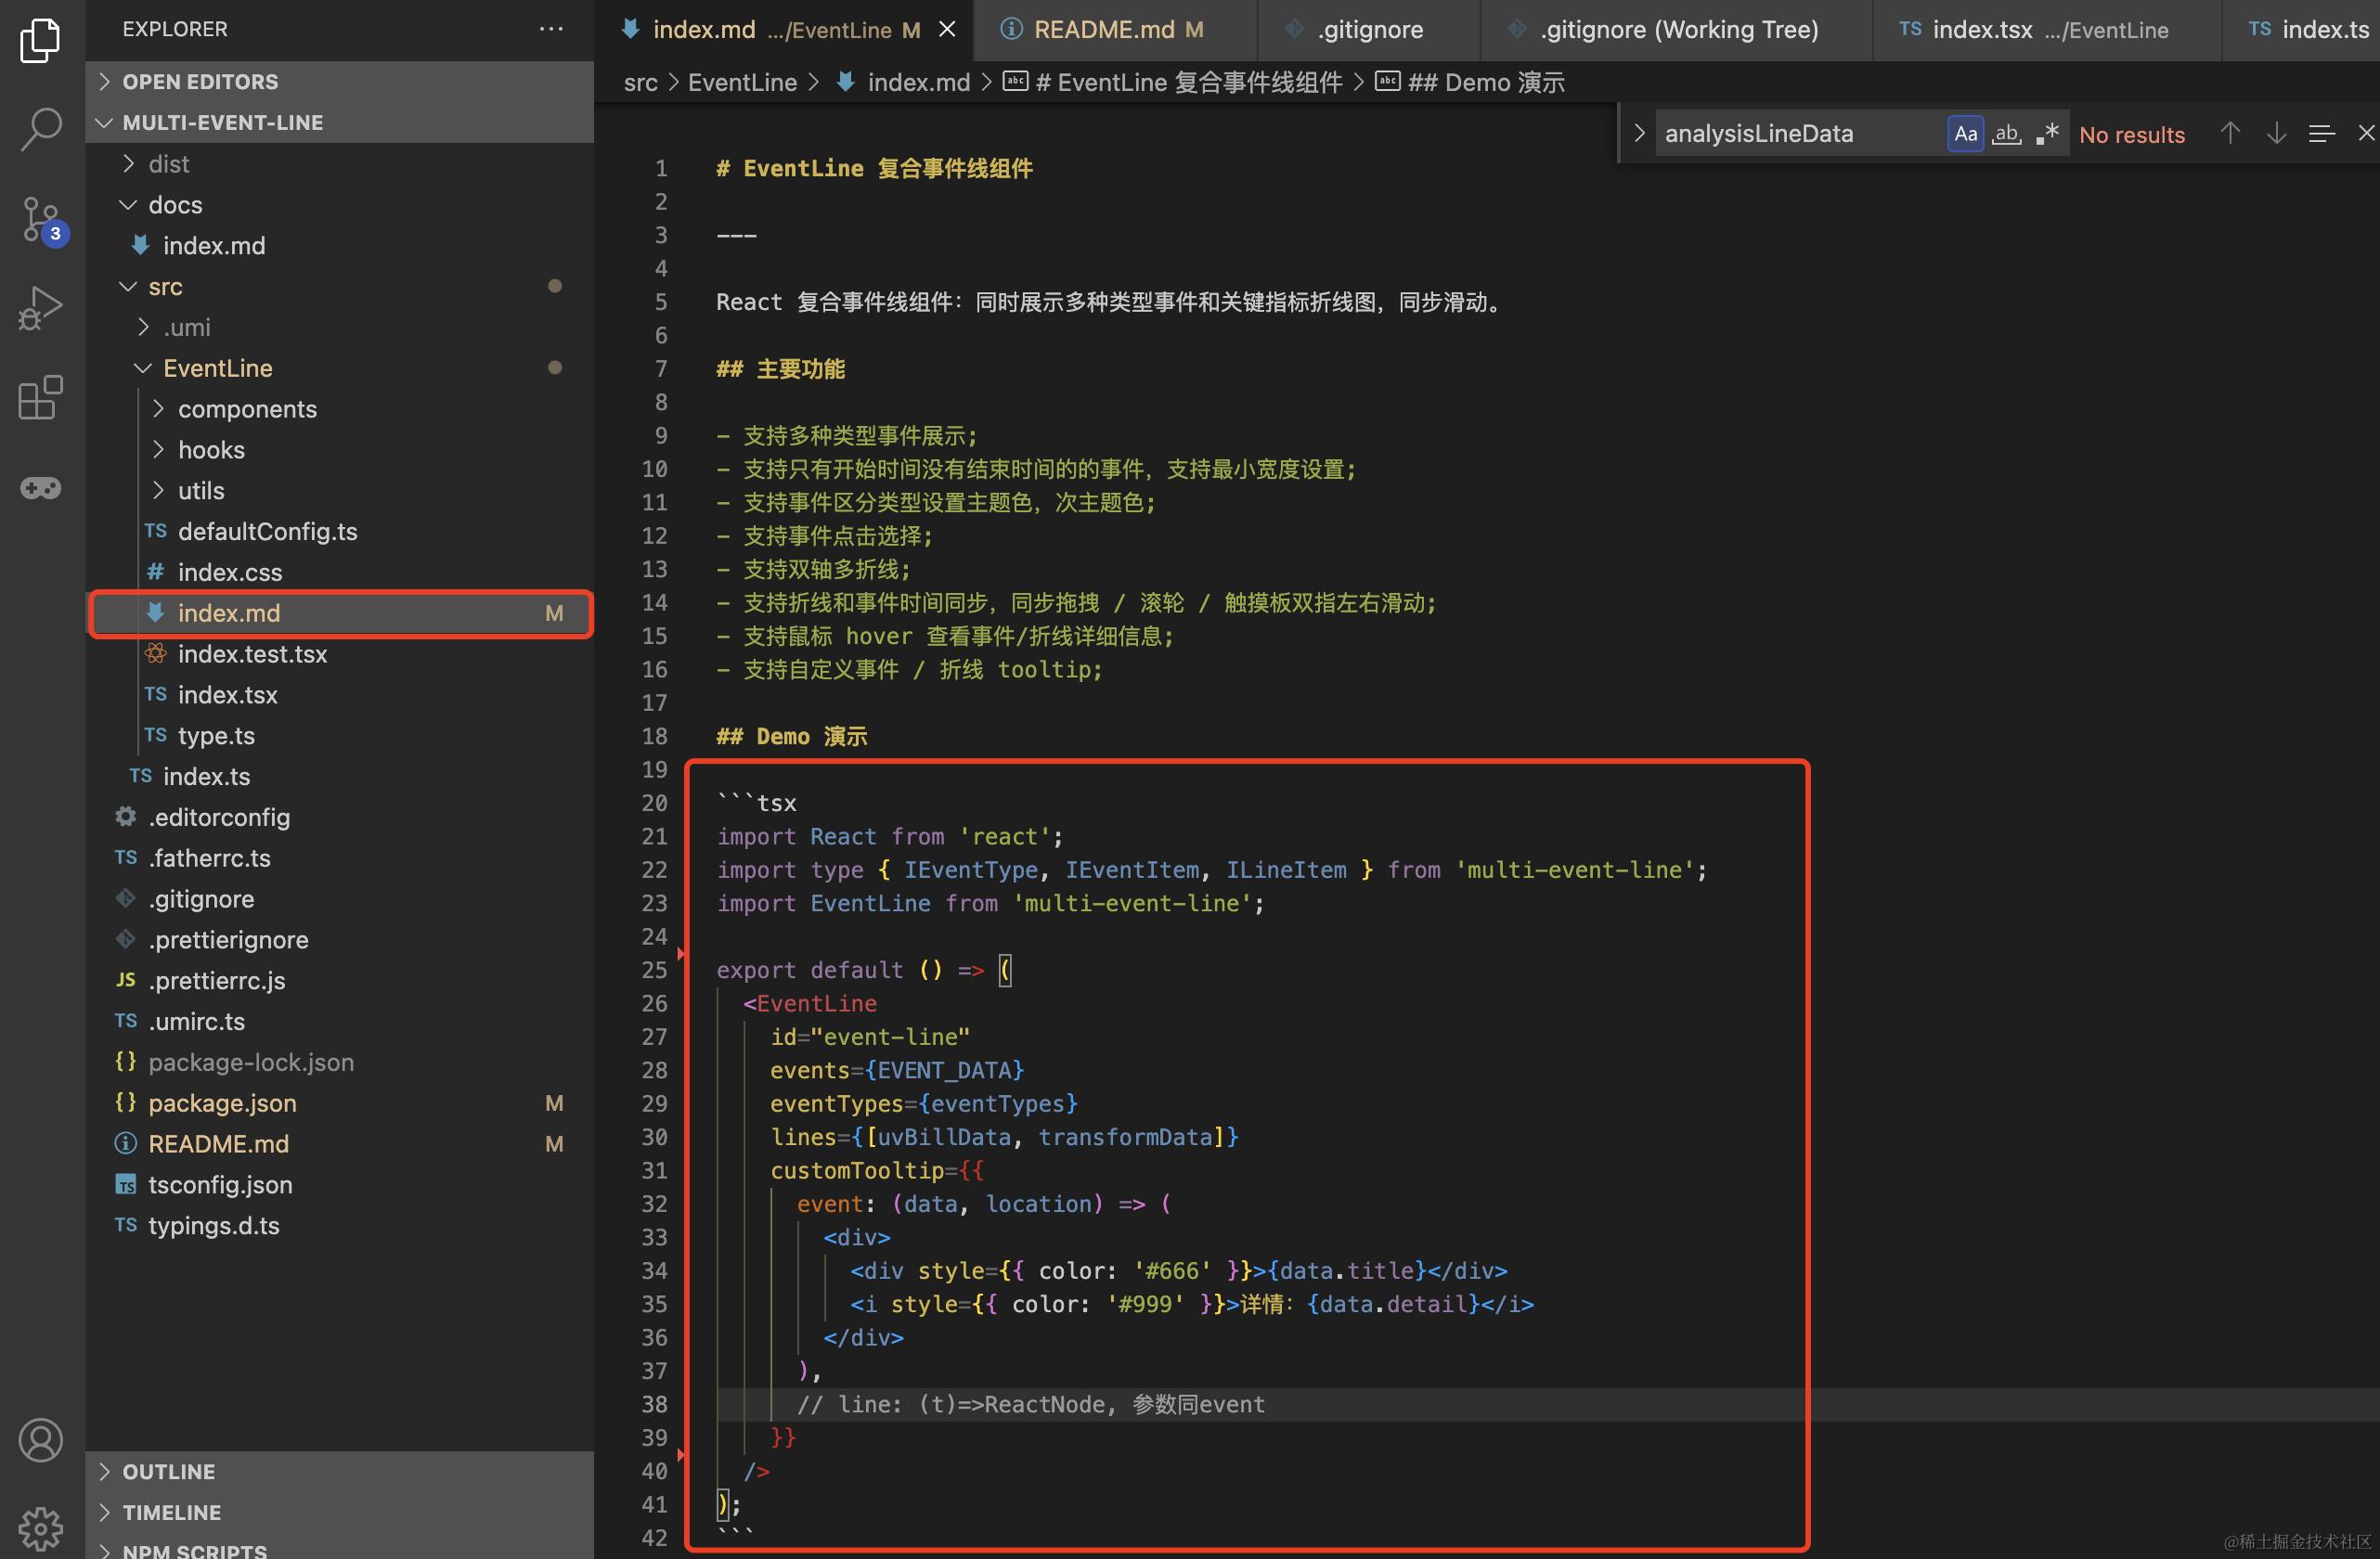Viewport: 2380px width, 1559px height.
Task: Open Explorer more actions ellipsis
Action: [551, 29]
